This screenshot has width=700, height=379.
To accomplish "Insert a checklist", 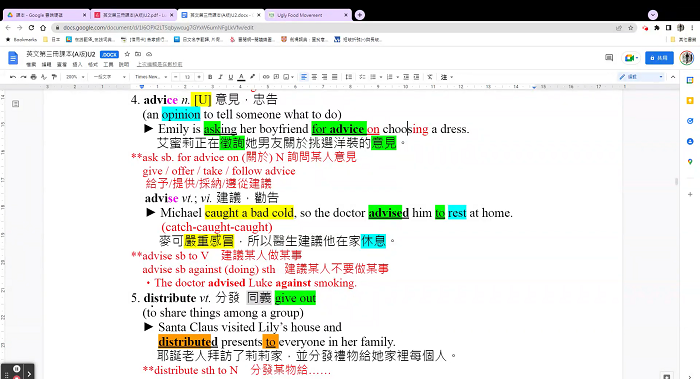I will pyautogui.click(x=362, y=77).
